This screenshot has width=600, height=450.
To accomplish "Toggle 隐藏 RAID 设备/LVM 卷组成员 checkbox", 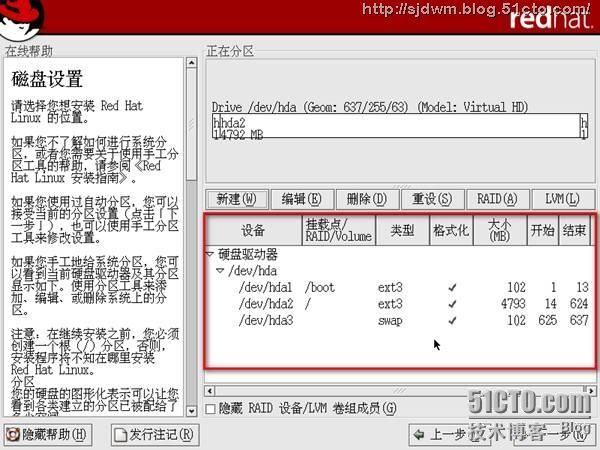I will point(210,409).
